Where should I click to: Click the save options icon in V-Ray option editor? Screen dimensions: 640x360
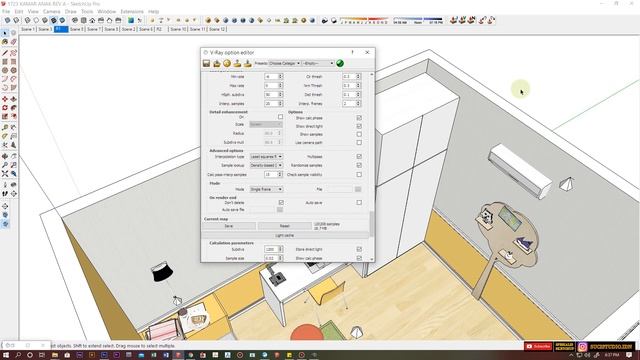point(207,63)
